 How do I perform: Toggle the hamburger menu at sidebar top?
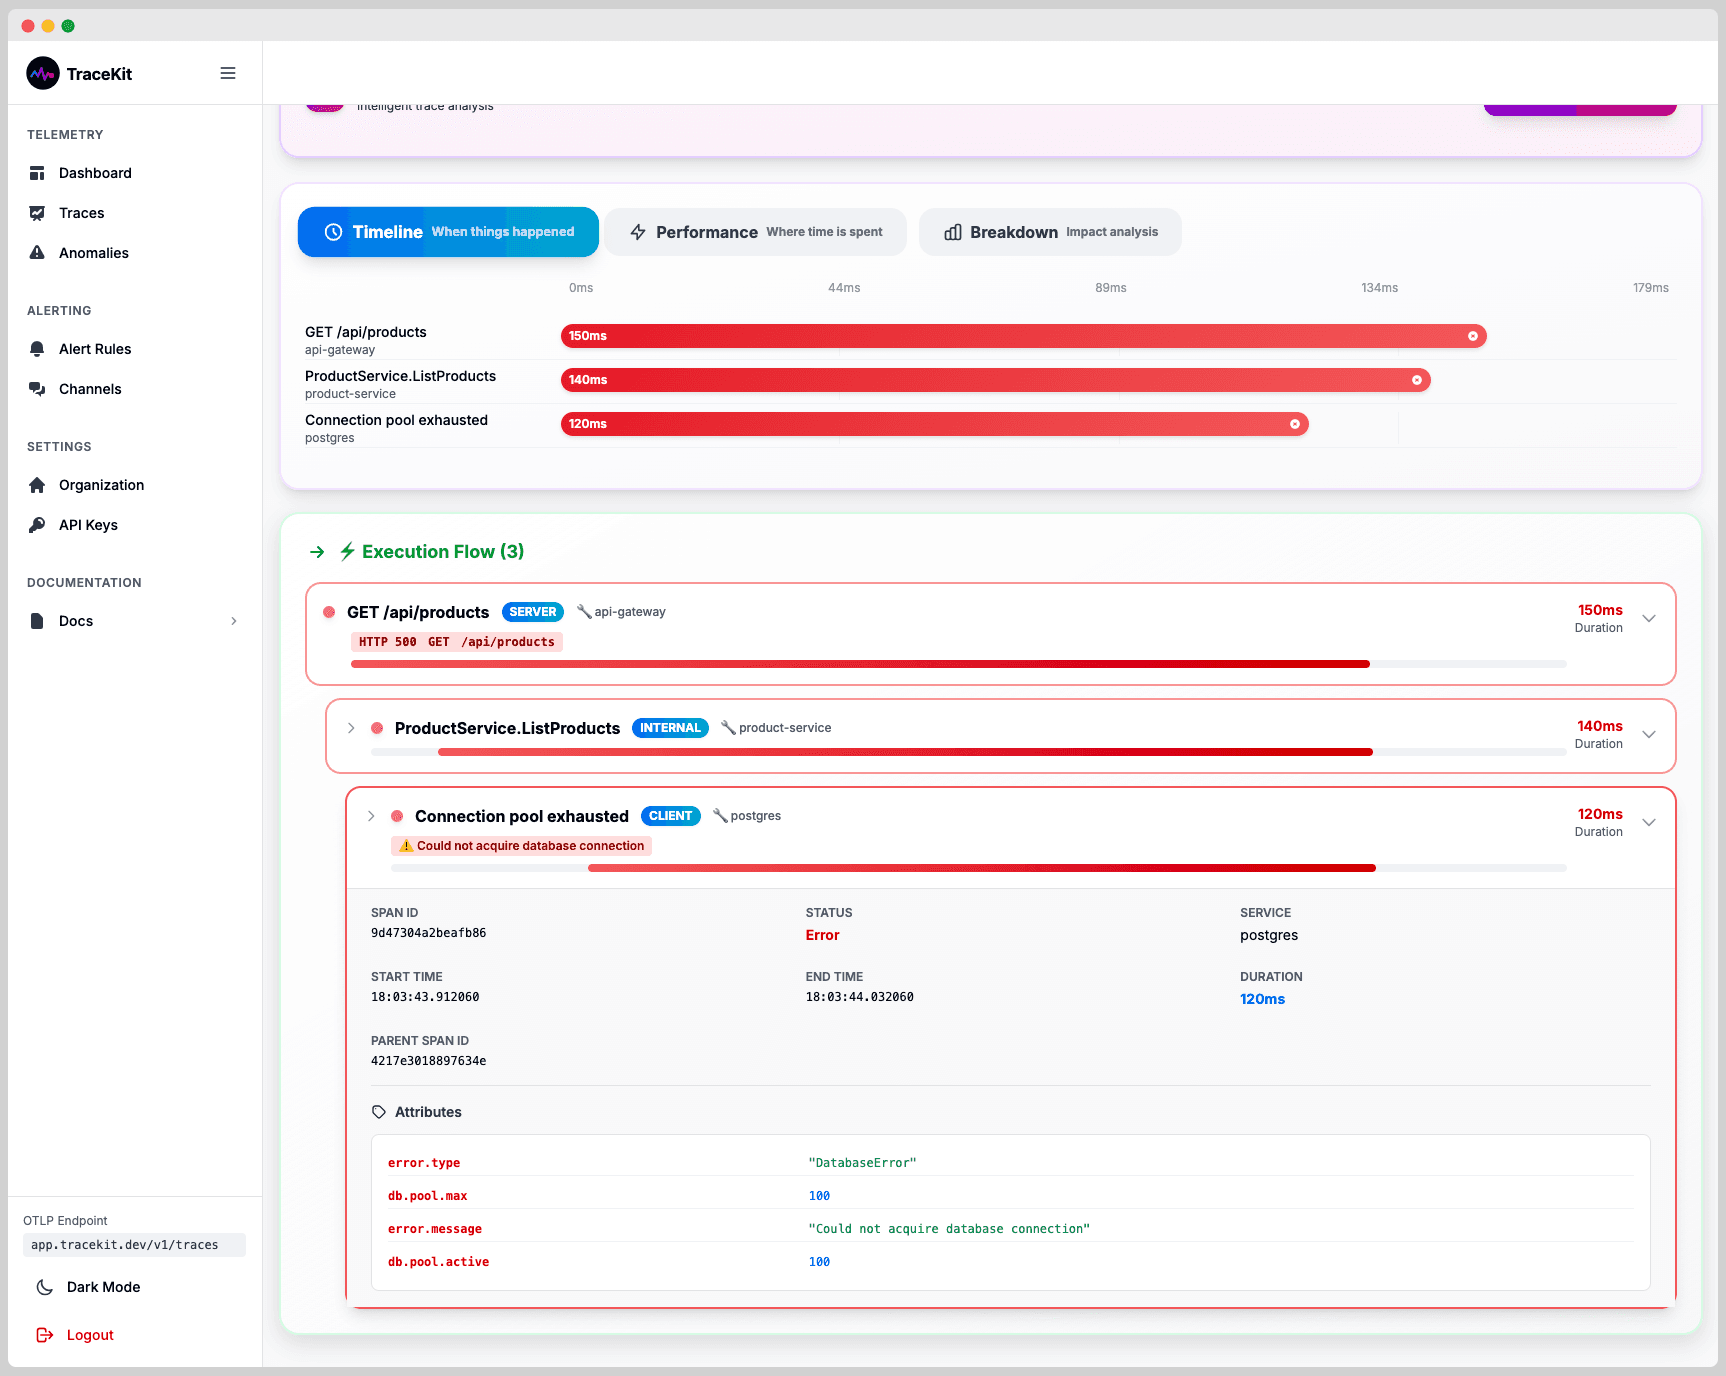coord(228,73)
